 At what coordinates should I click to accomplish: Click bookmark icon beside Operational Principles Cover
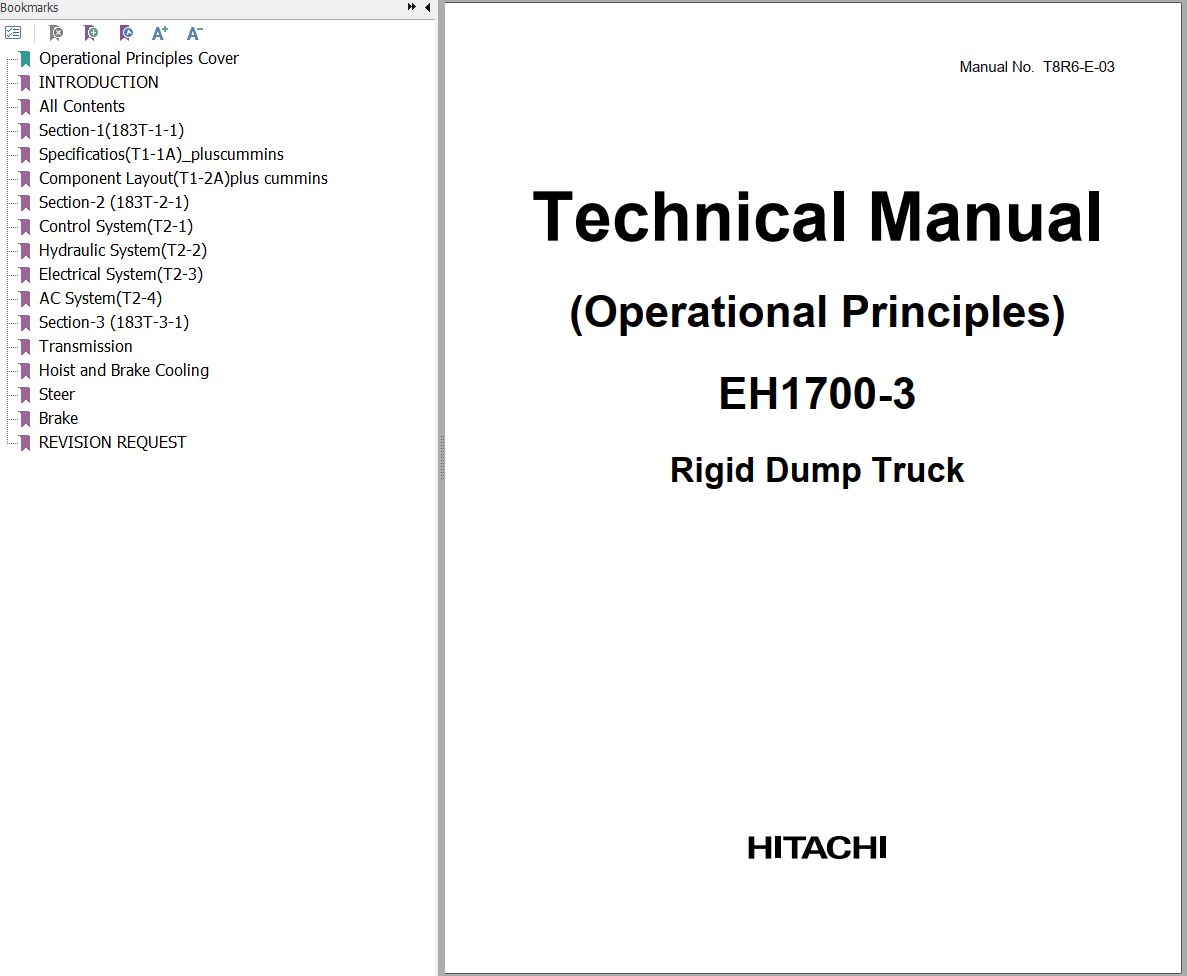point(25,59)
